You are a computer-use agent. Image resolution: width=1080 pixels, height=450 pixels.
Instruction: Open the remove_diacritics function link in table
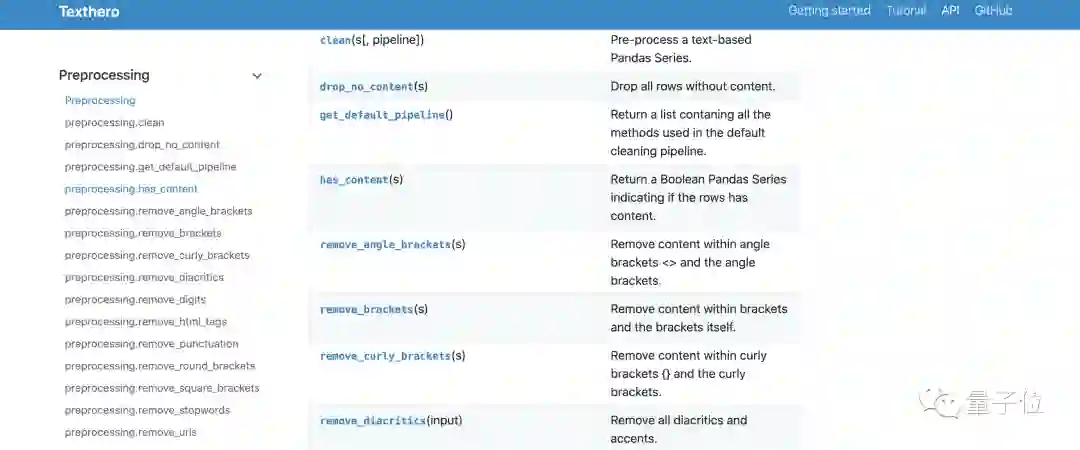373,421
